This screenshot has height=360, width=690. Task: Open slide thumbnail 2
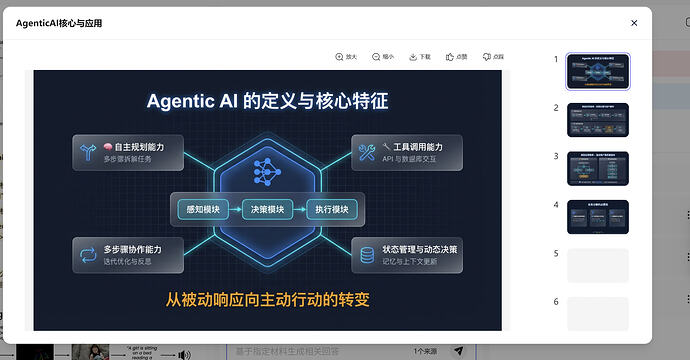(x=598, y=120)
